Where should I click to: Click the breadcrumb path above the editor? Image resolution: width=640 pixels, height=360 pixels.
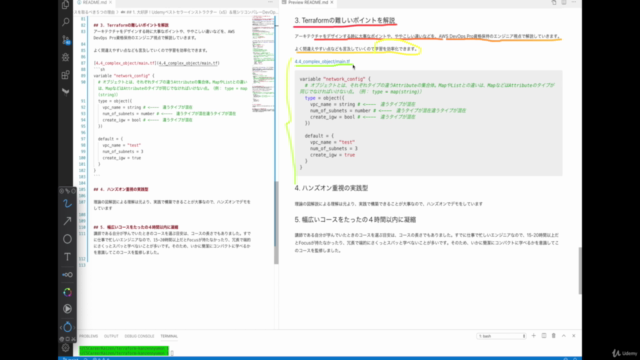coord(176,12)
